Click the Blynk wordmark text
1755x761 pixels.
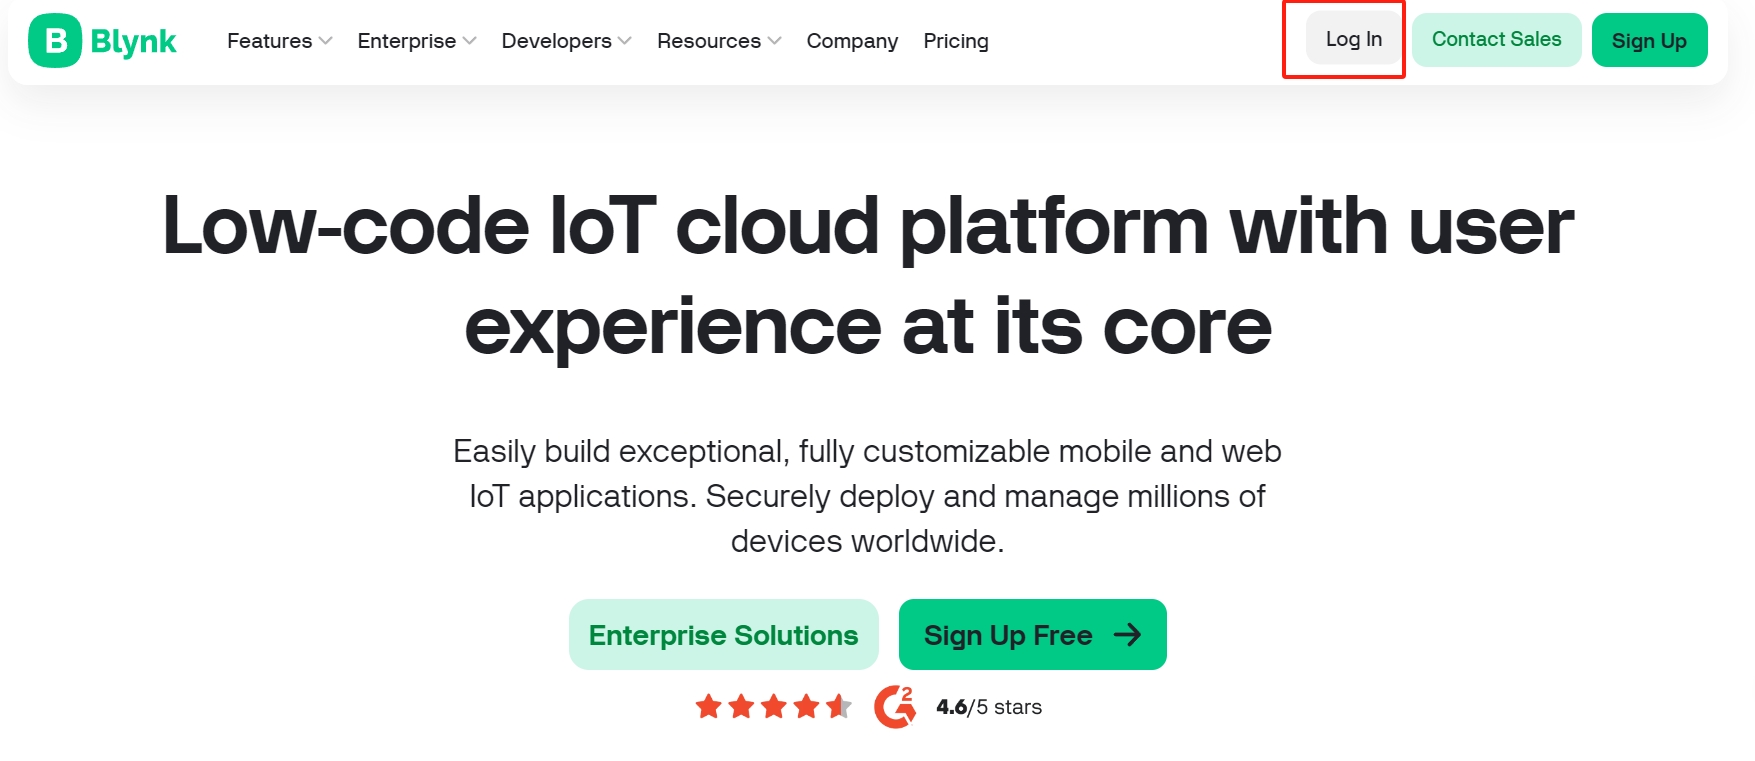pyautogui.click(x=133, y=42)
